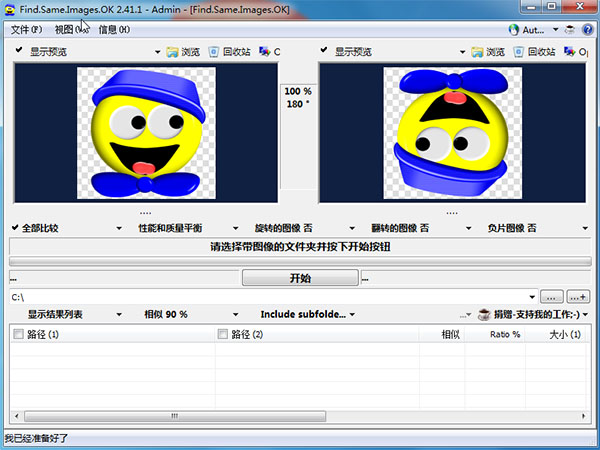Click the left panel 浏览 folder icon

point(173,51)
